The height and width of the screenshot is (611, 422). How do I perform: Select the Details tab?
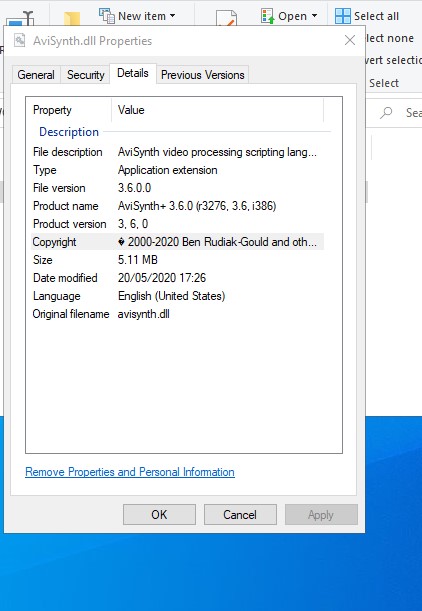(133, 73)
